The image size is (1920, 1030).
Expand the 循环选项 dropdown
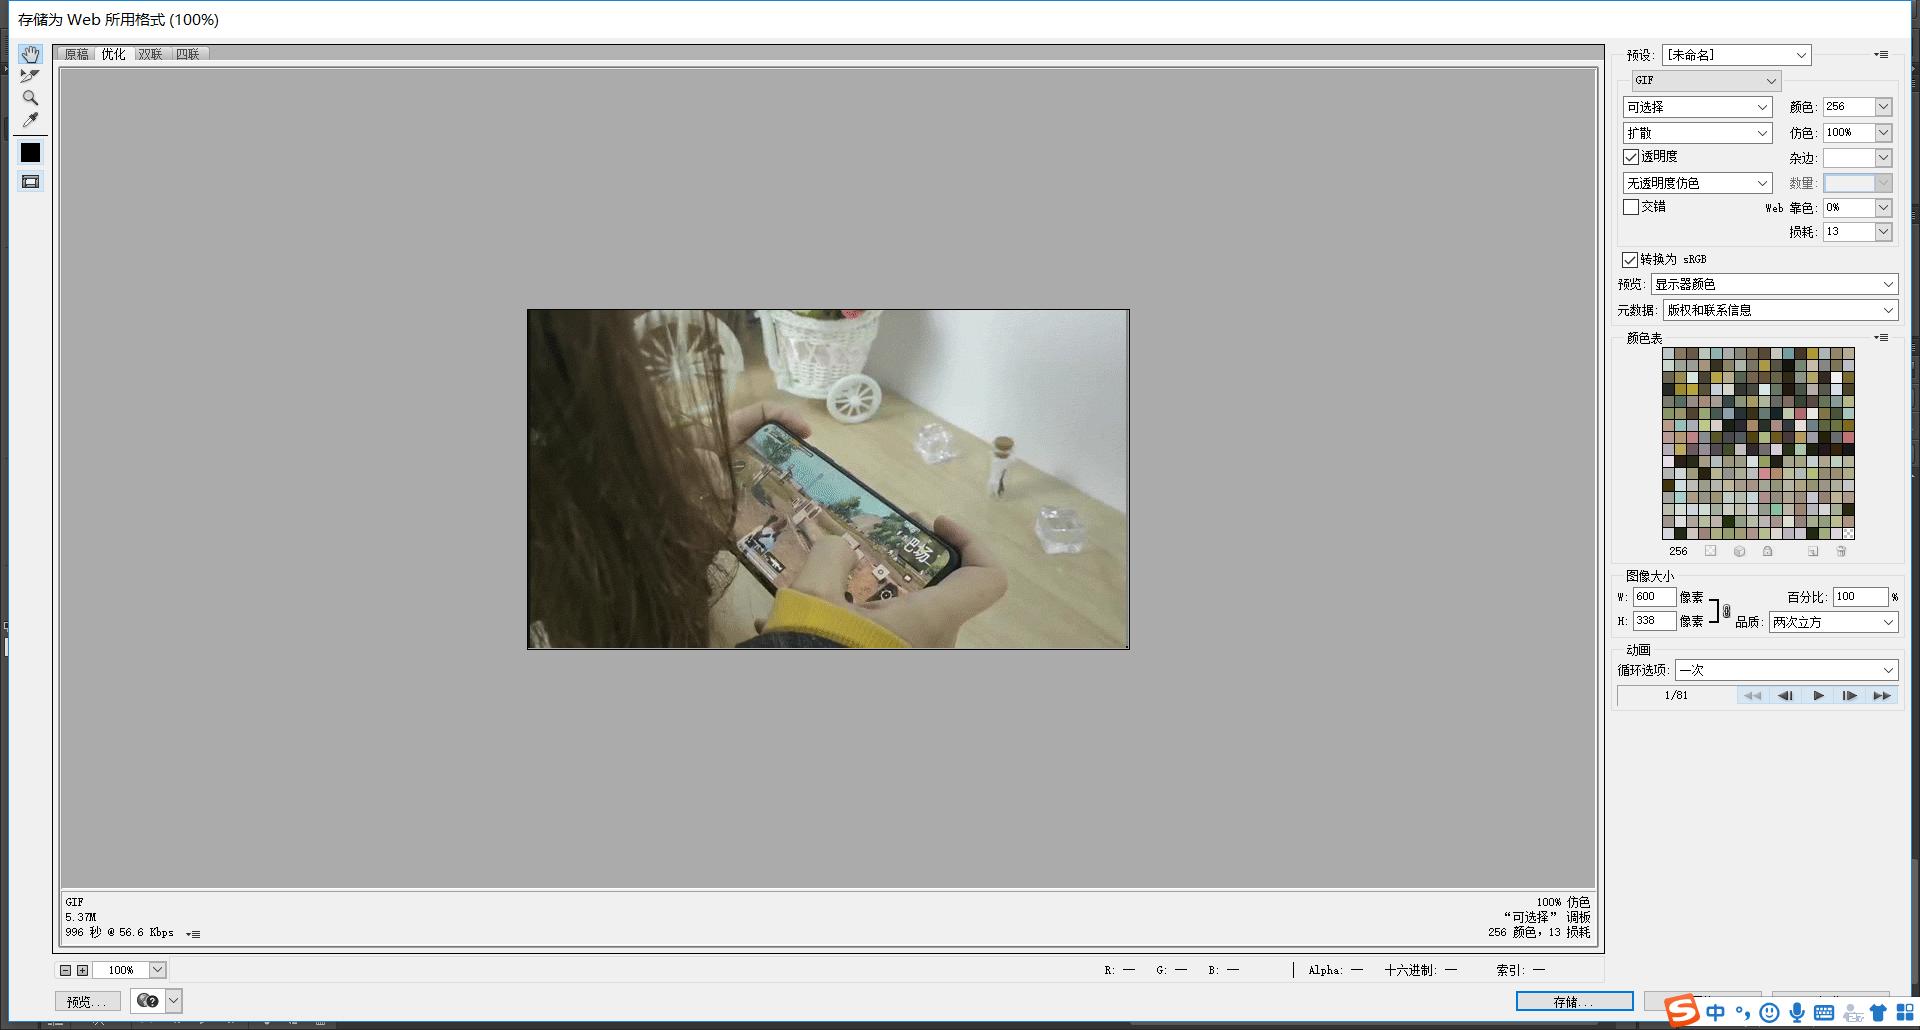click(1786, 670)
